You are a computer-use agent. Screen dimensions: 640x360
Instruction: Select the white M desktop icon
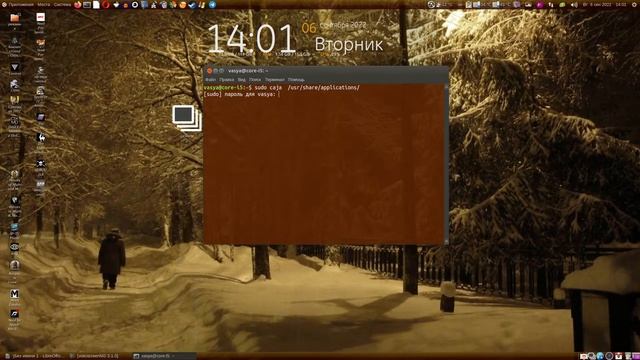coord(14,294)
